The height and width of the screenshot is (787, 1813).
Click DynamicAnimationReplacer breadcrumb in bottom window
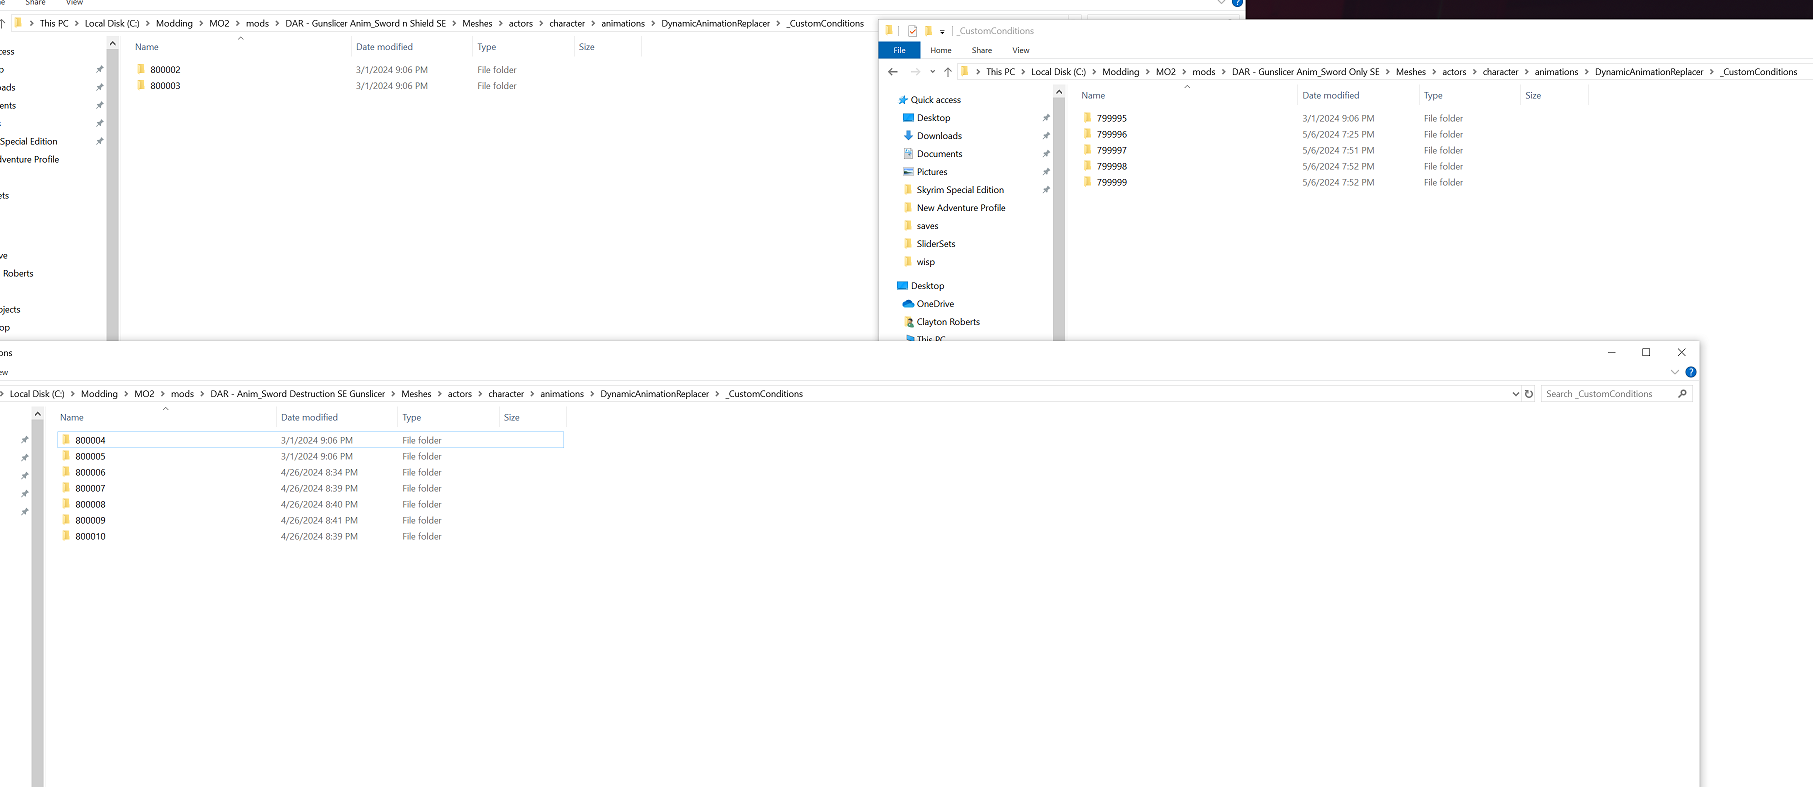click(x=654, y=394)
